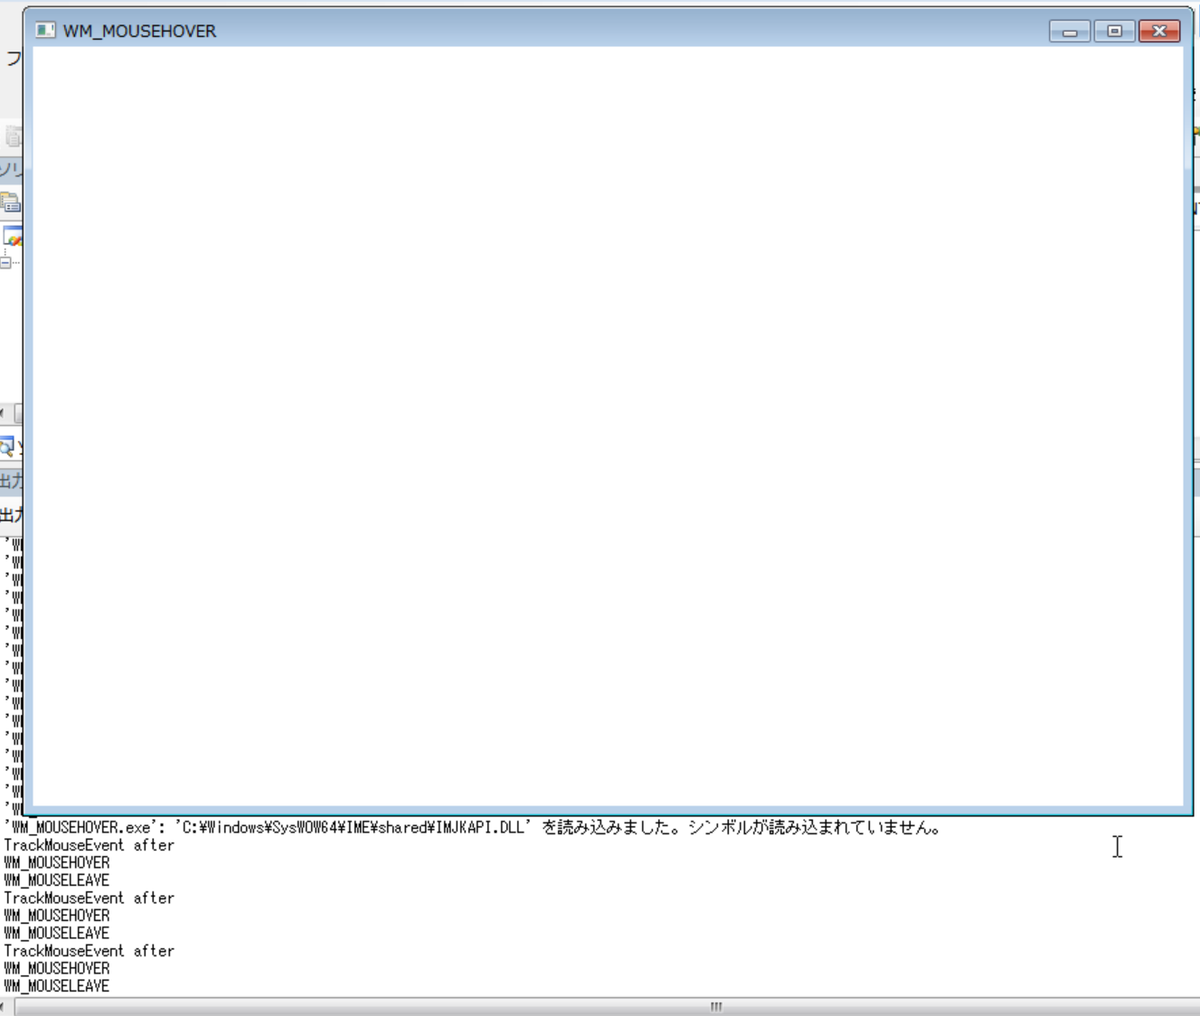
Task: Maximize the WM_MOUSEHOVER window
Action: 1114,31
